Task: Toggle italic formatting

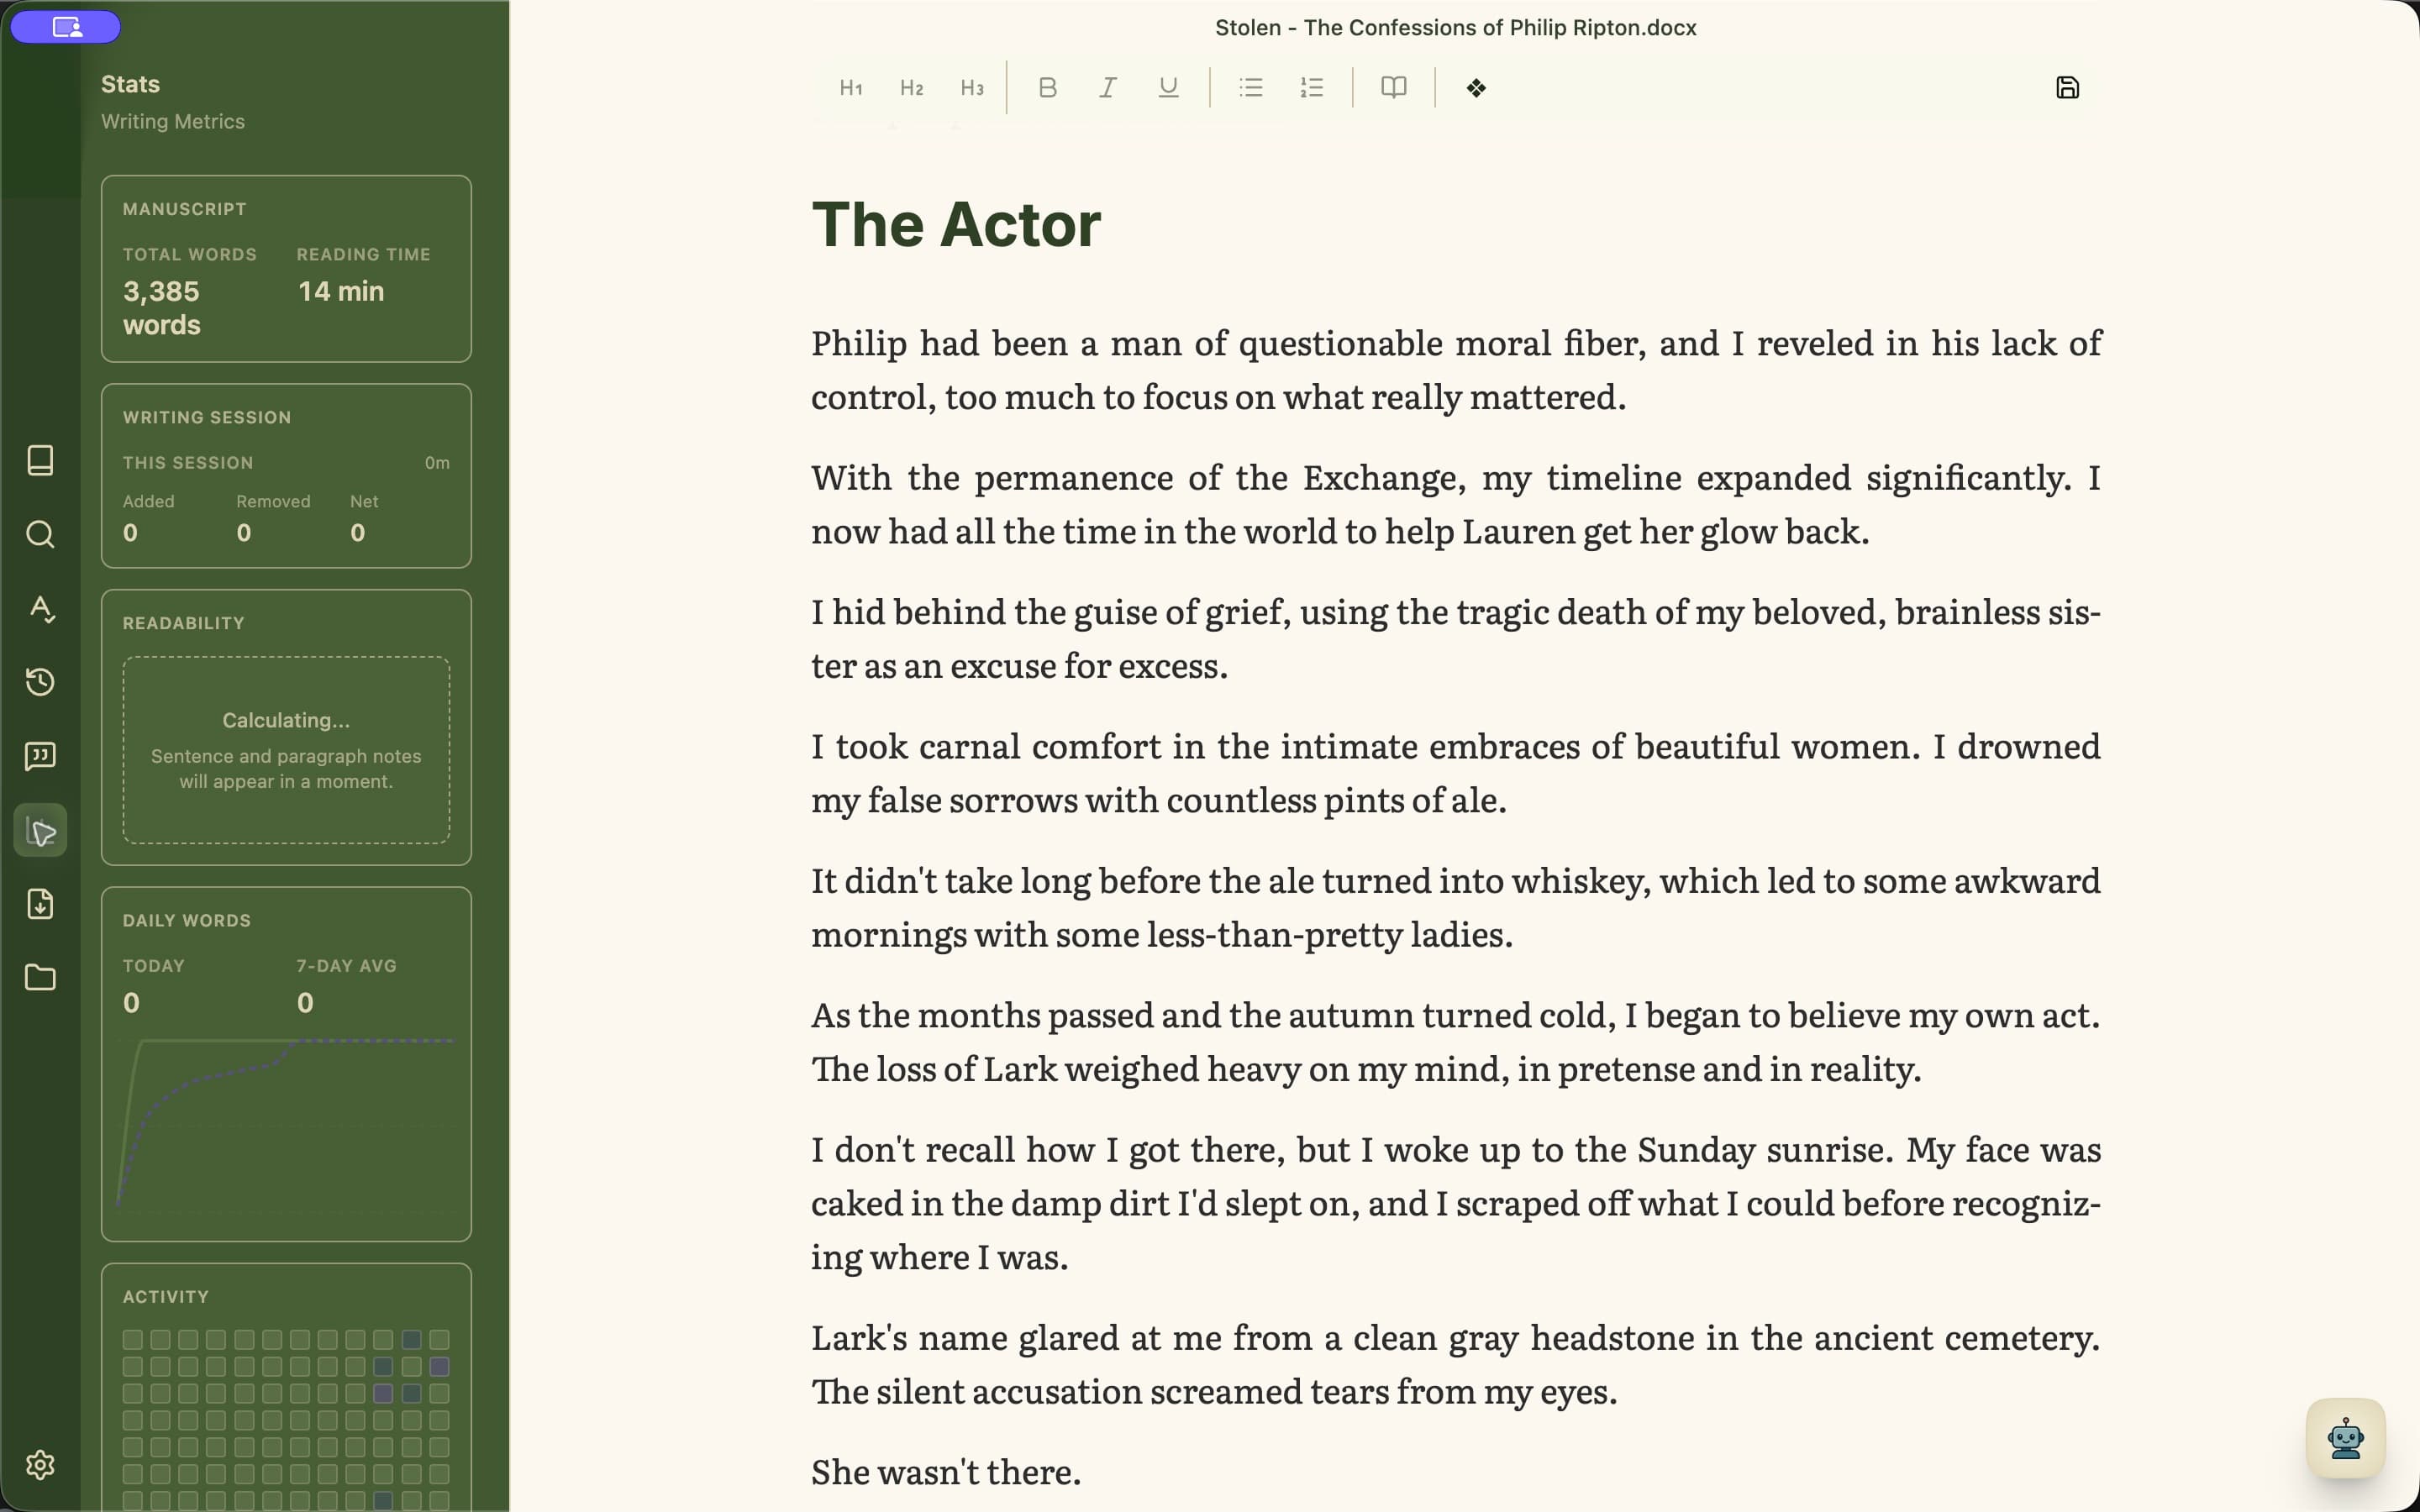Action: 1108,88
